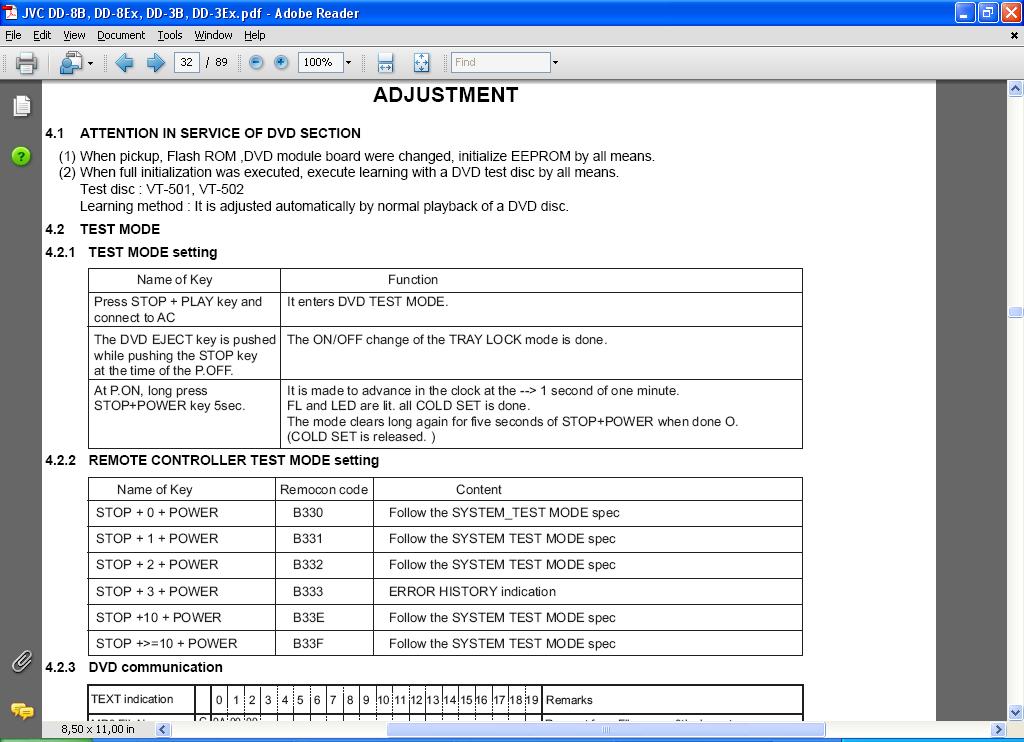Screen dimensions: 1024x742
Task: Click in the Find text box
Action: tap(500, 62)
